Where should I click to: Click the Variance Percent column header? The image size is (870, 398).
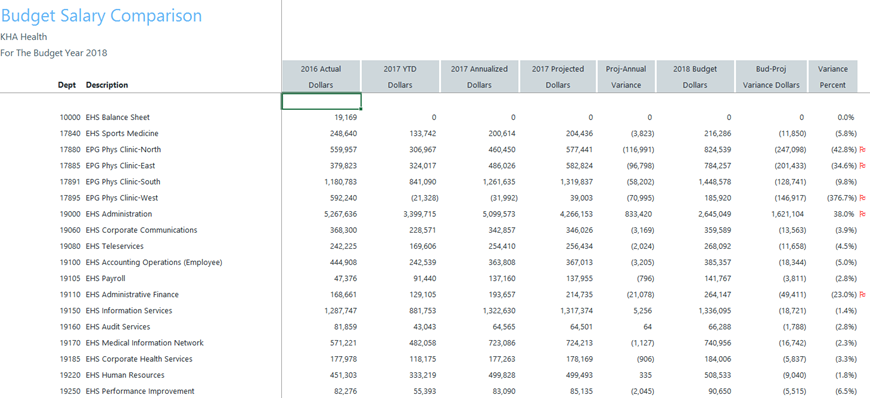coord(833,77)
